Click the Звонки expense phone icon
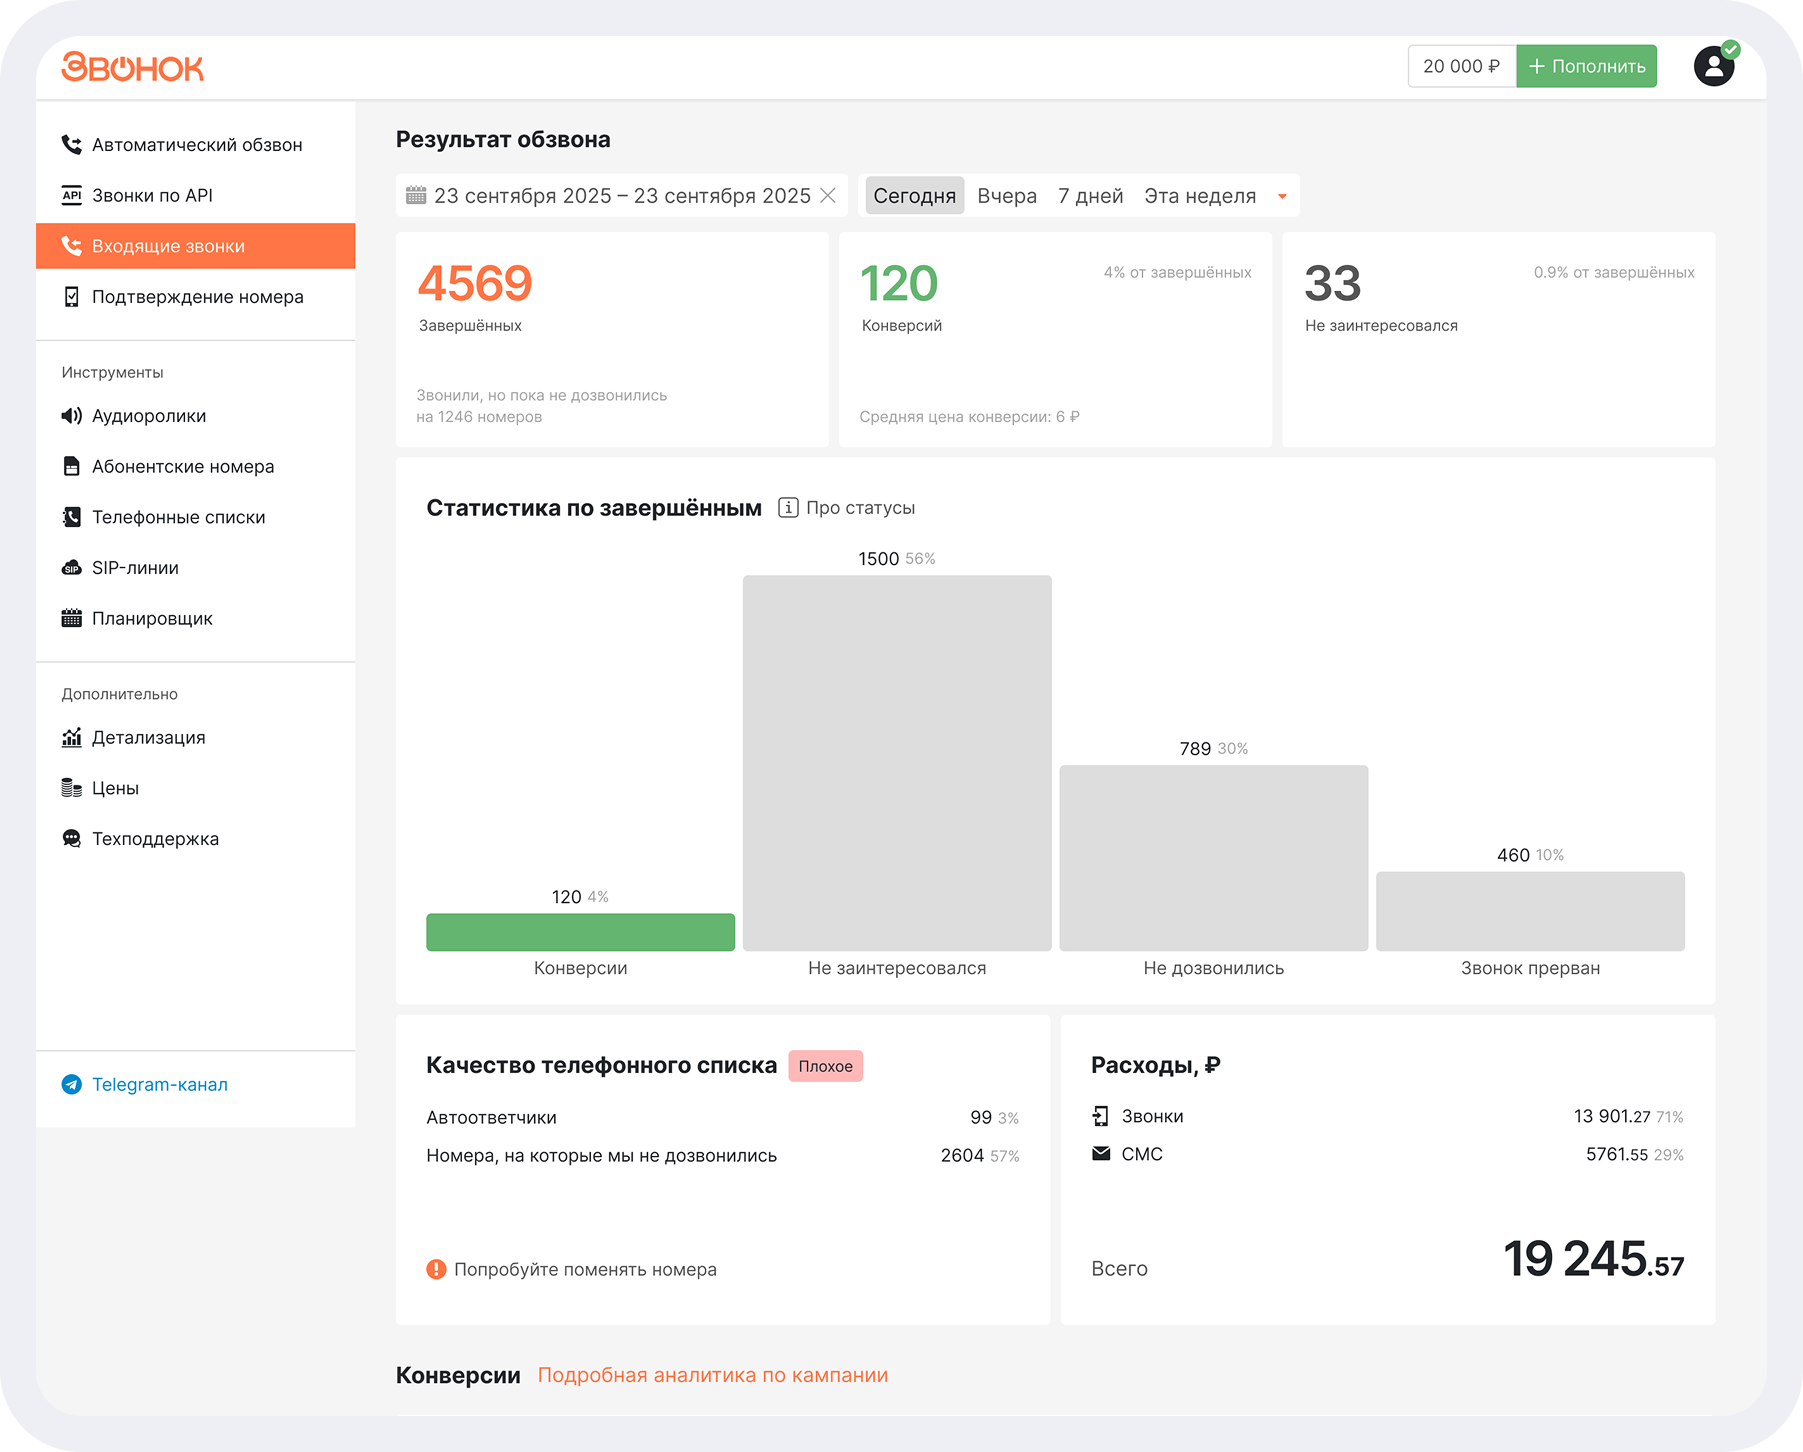The image size is (1803, 1452). point(1101,1116)
